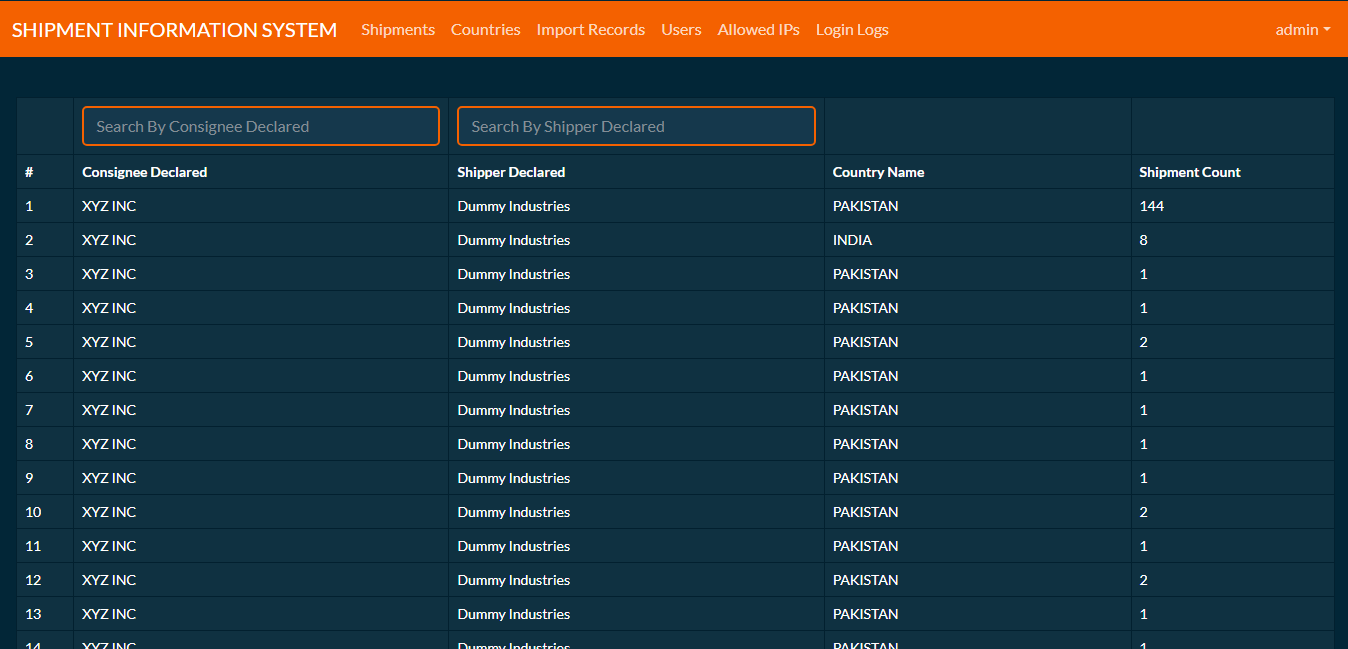Click shipment count 8 in row 2
Image resolution: width=1348 pixels, height=649 pixels.
[x=1143, y=240]
